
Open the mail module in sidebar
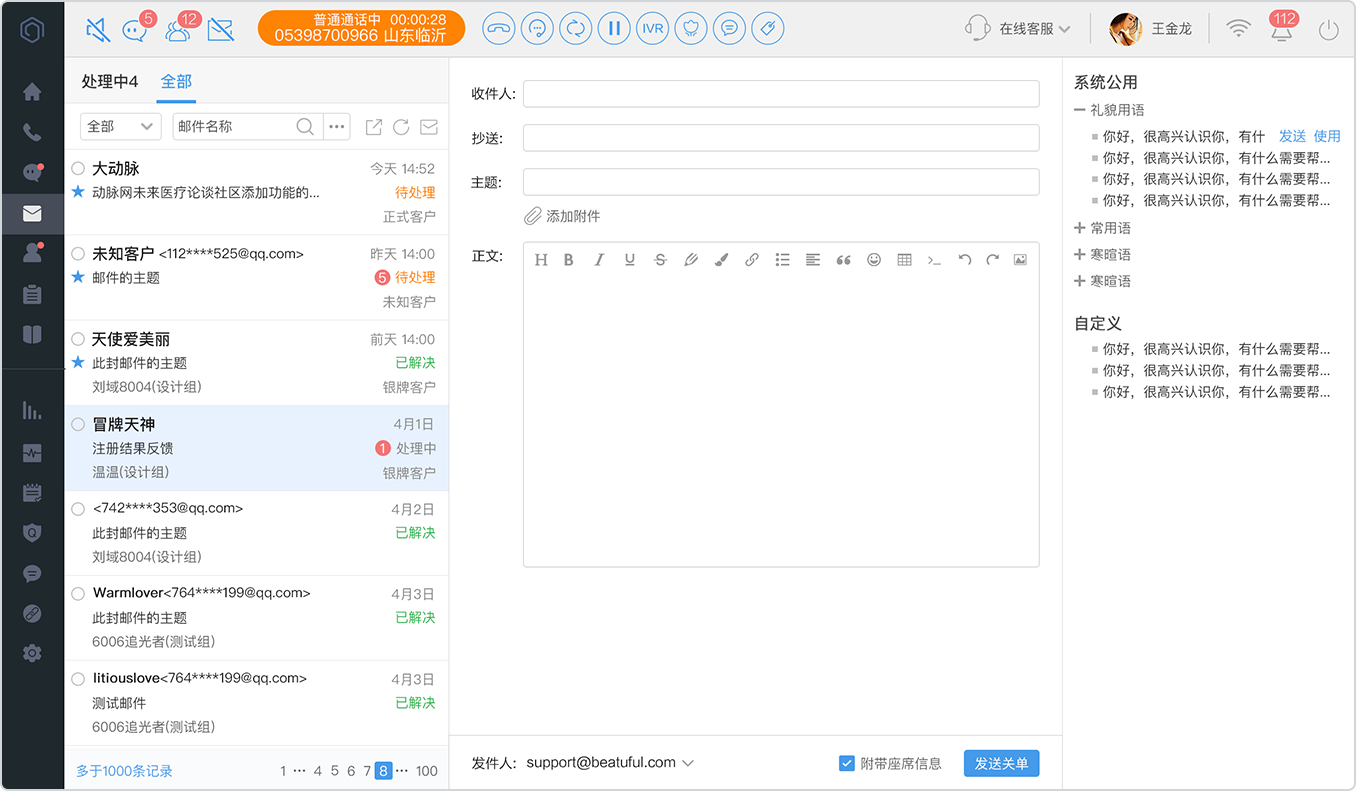(32, 213)
